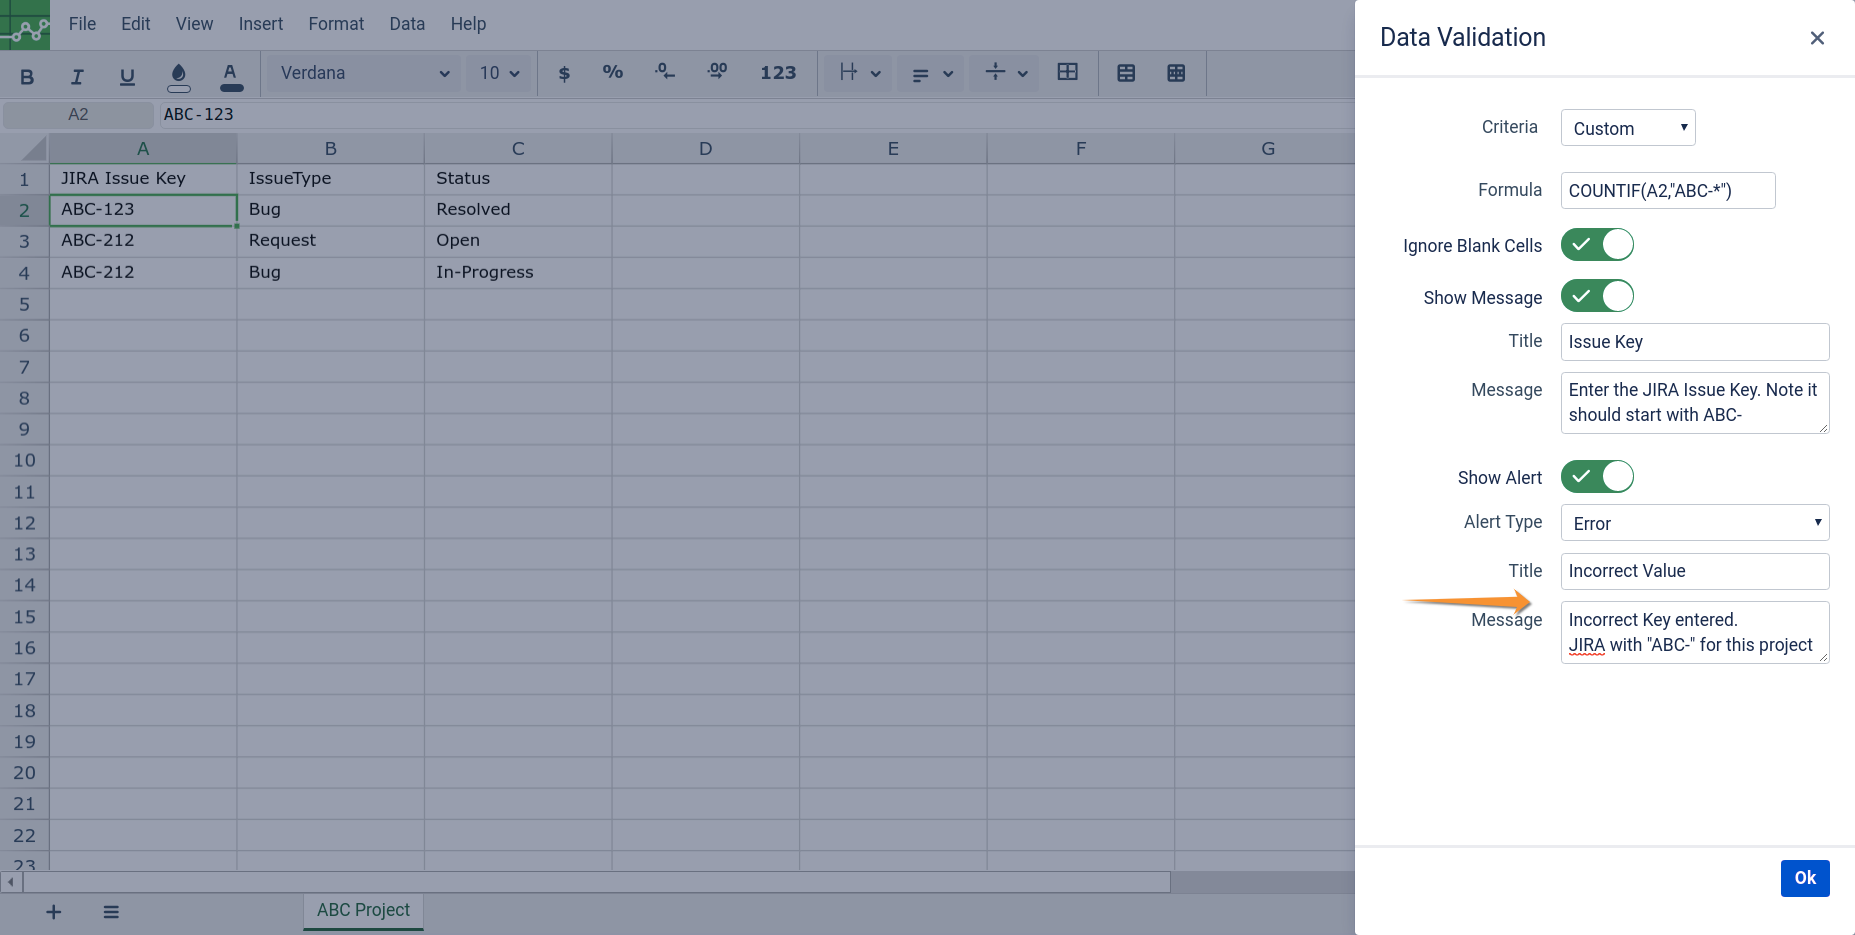Open the 123 number format options
1855x935 pixels.
tap(778, 73)
